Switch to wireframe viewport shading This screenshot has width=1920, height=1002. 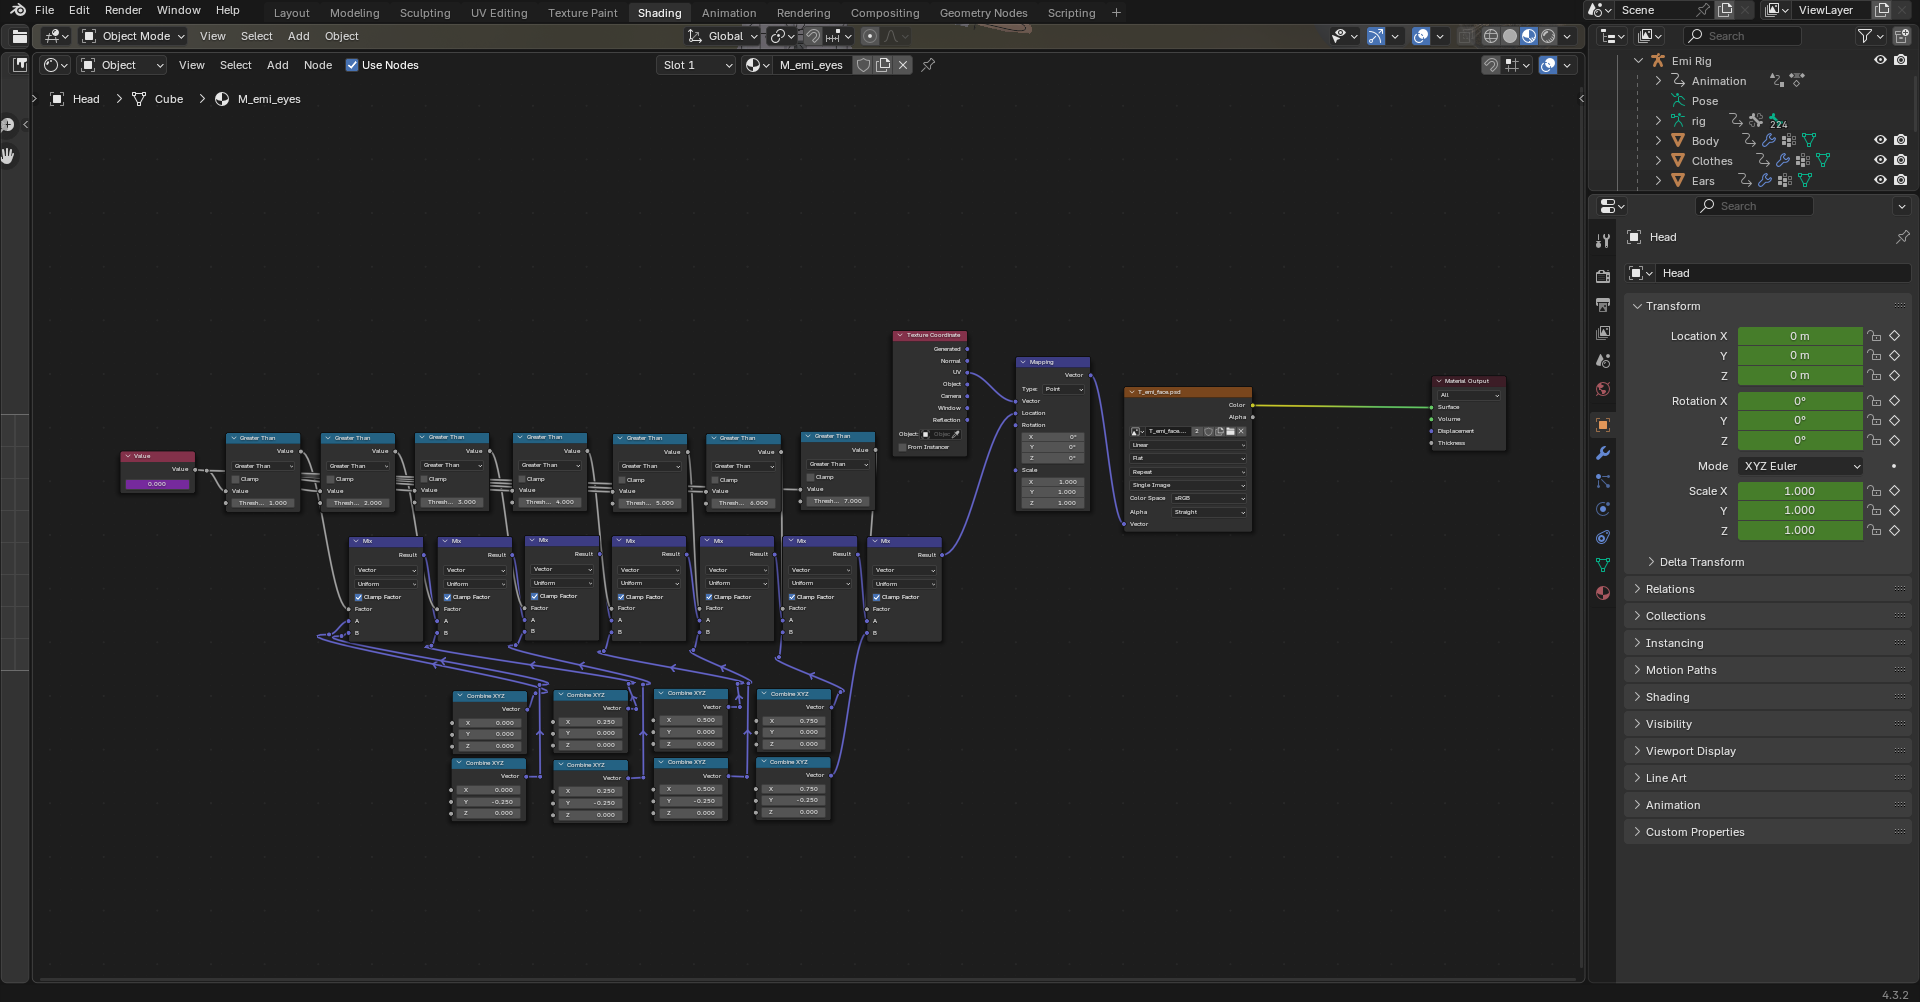[x=1490, y=36]
